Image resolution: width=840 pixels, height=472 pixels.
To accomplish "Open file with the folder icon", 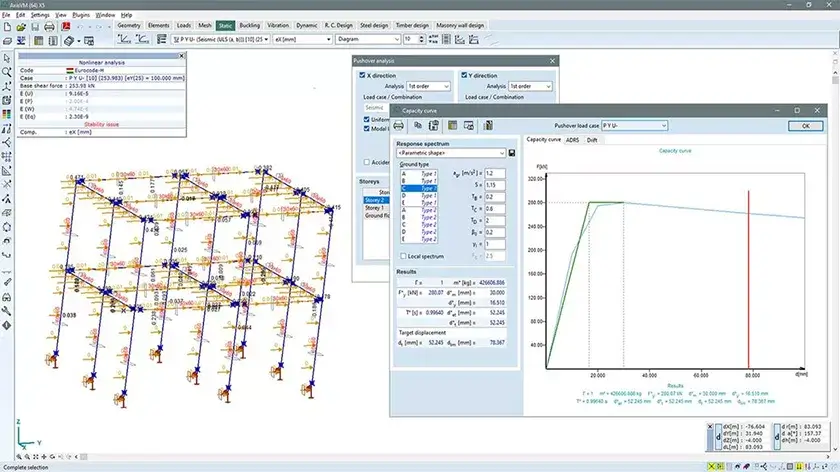I will [21, 26].
